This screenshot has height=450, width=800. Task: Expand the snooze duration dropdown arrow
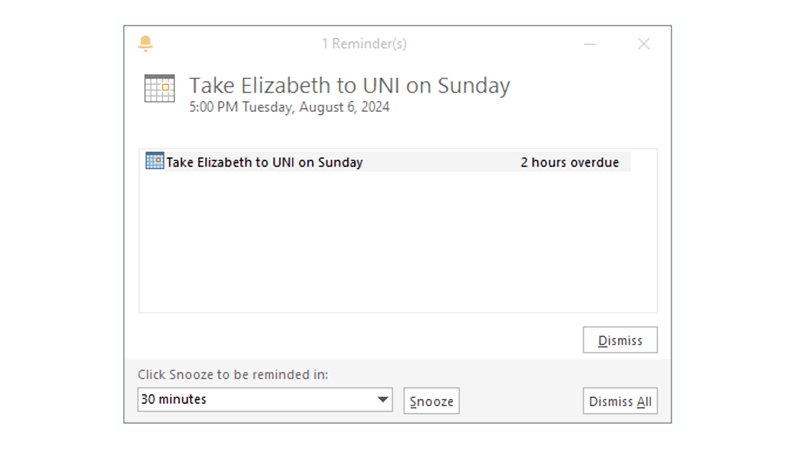point(383,400)
